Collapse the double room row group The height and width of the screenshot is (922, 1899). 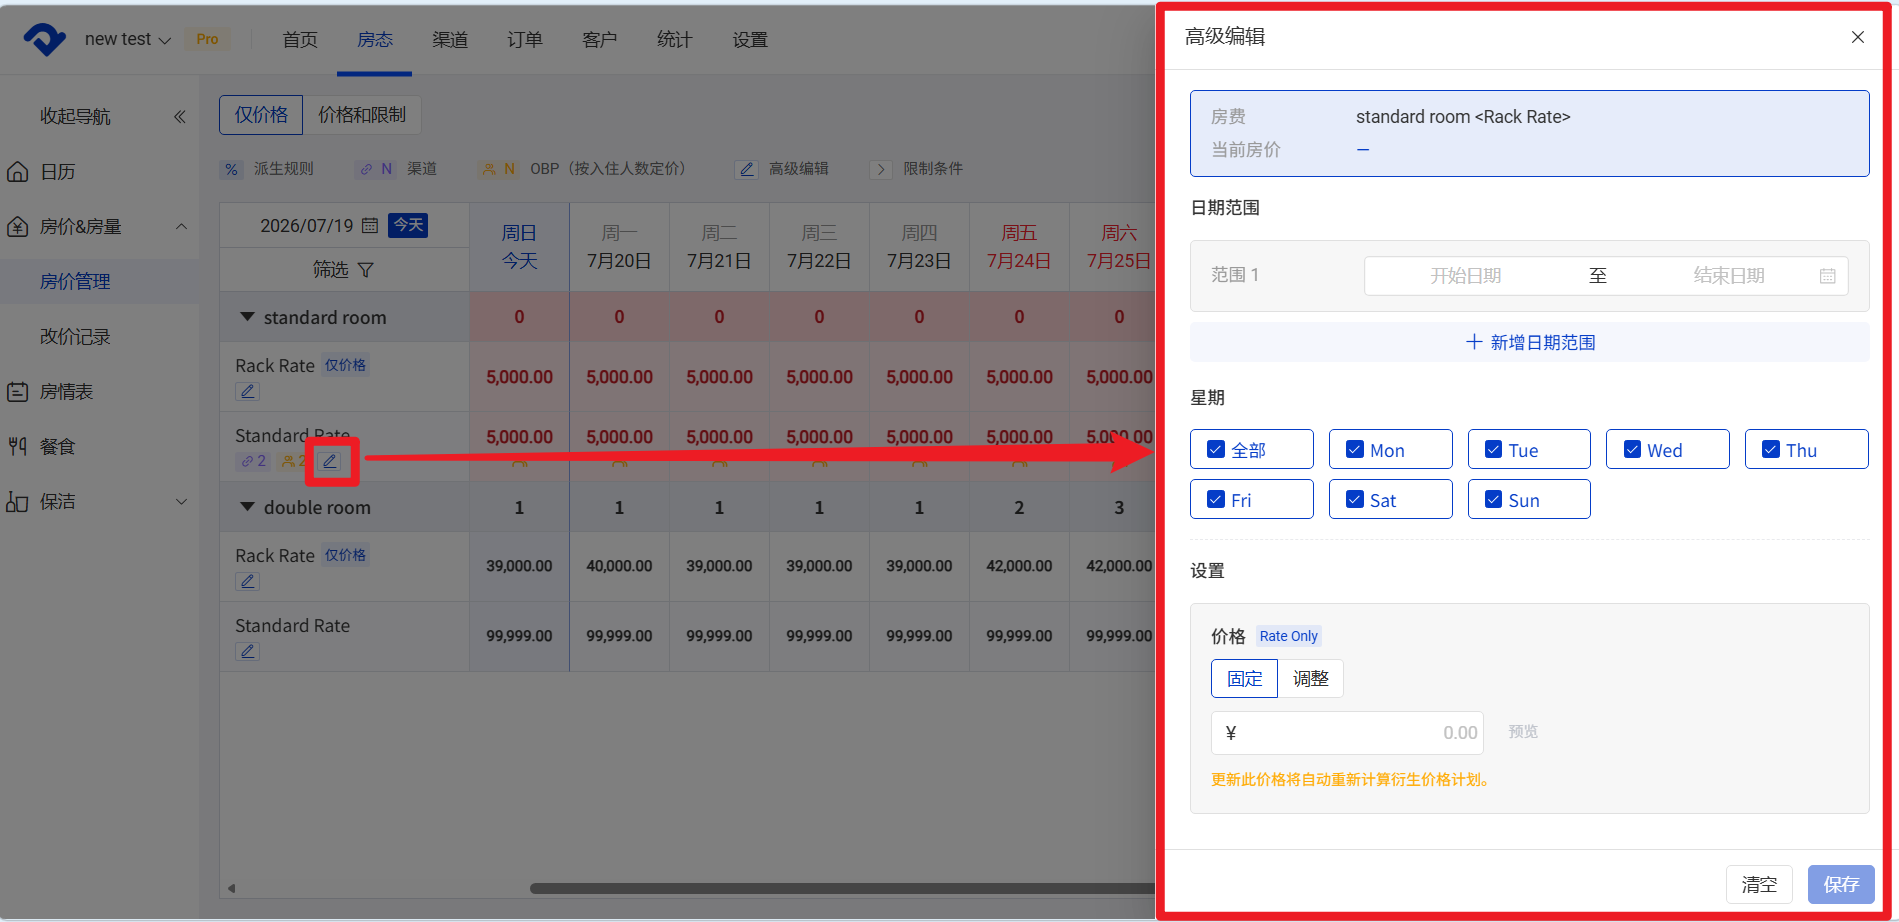(247, 507)
